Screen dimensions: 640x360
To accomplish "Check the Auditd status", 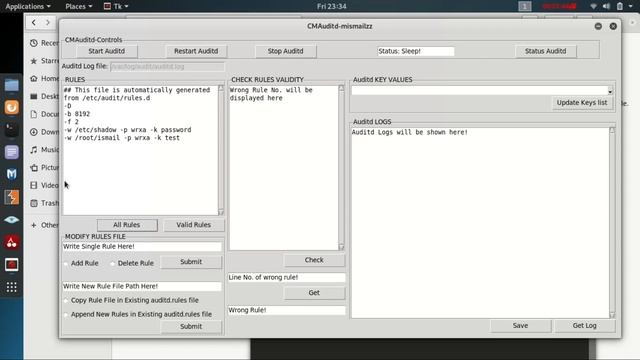I will (545, 51).
